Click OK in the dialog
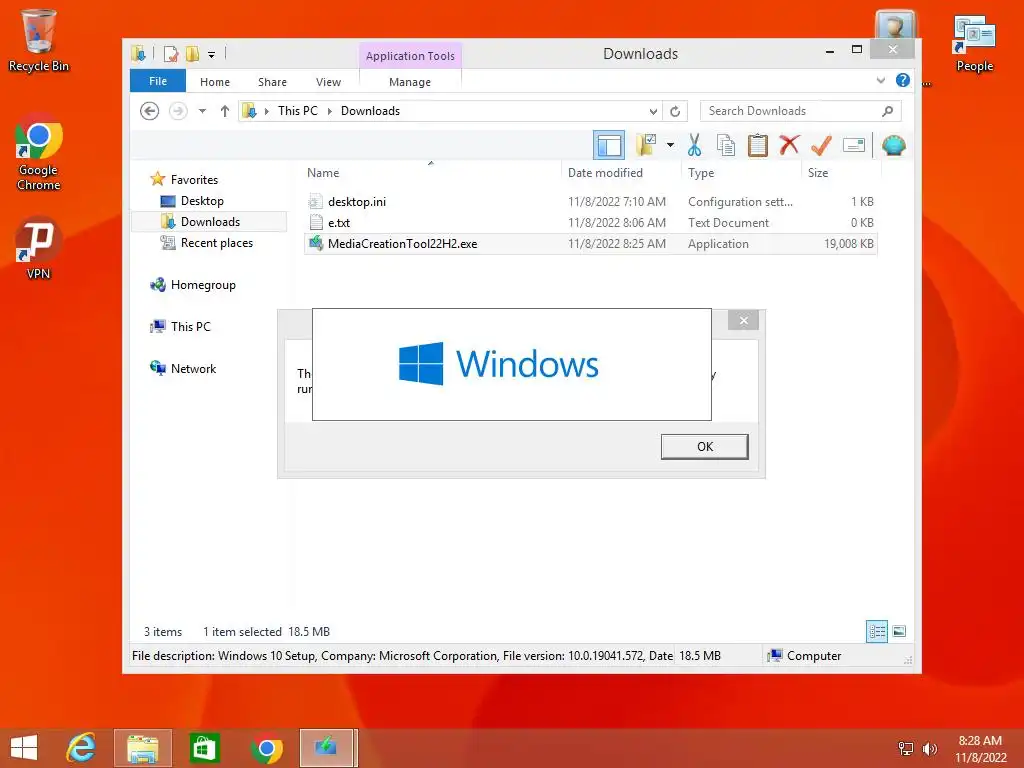The image size is (1024, 768). [705, 447]
